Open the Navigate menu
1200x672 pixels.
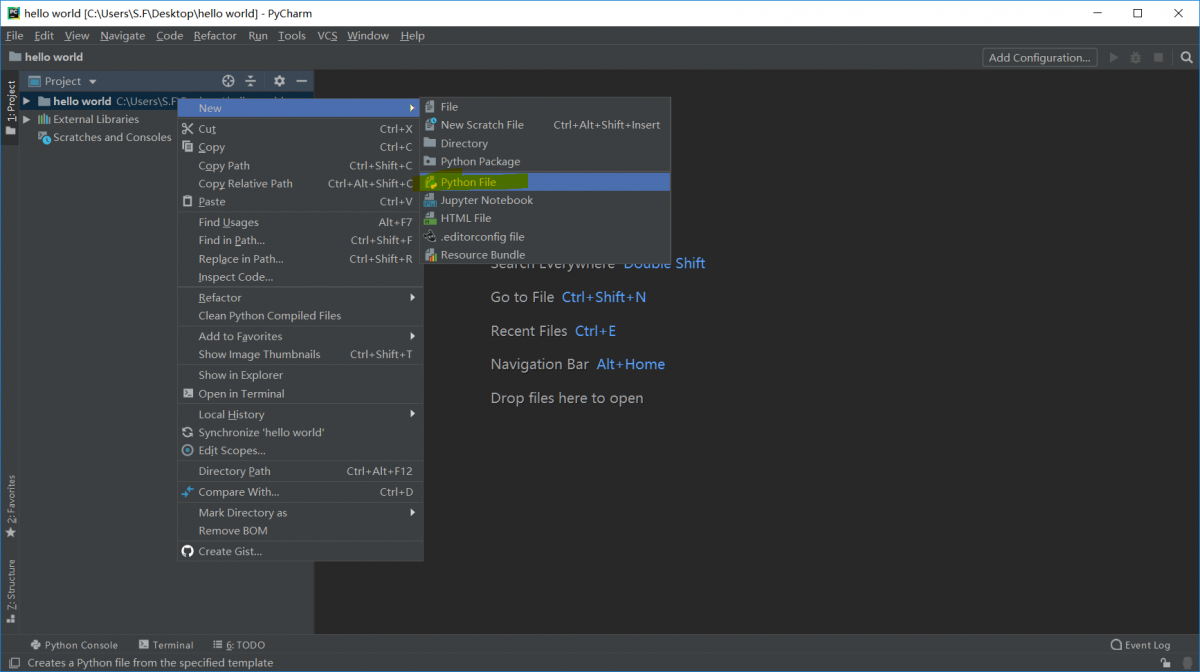(122, 35)
